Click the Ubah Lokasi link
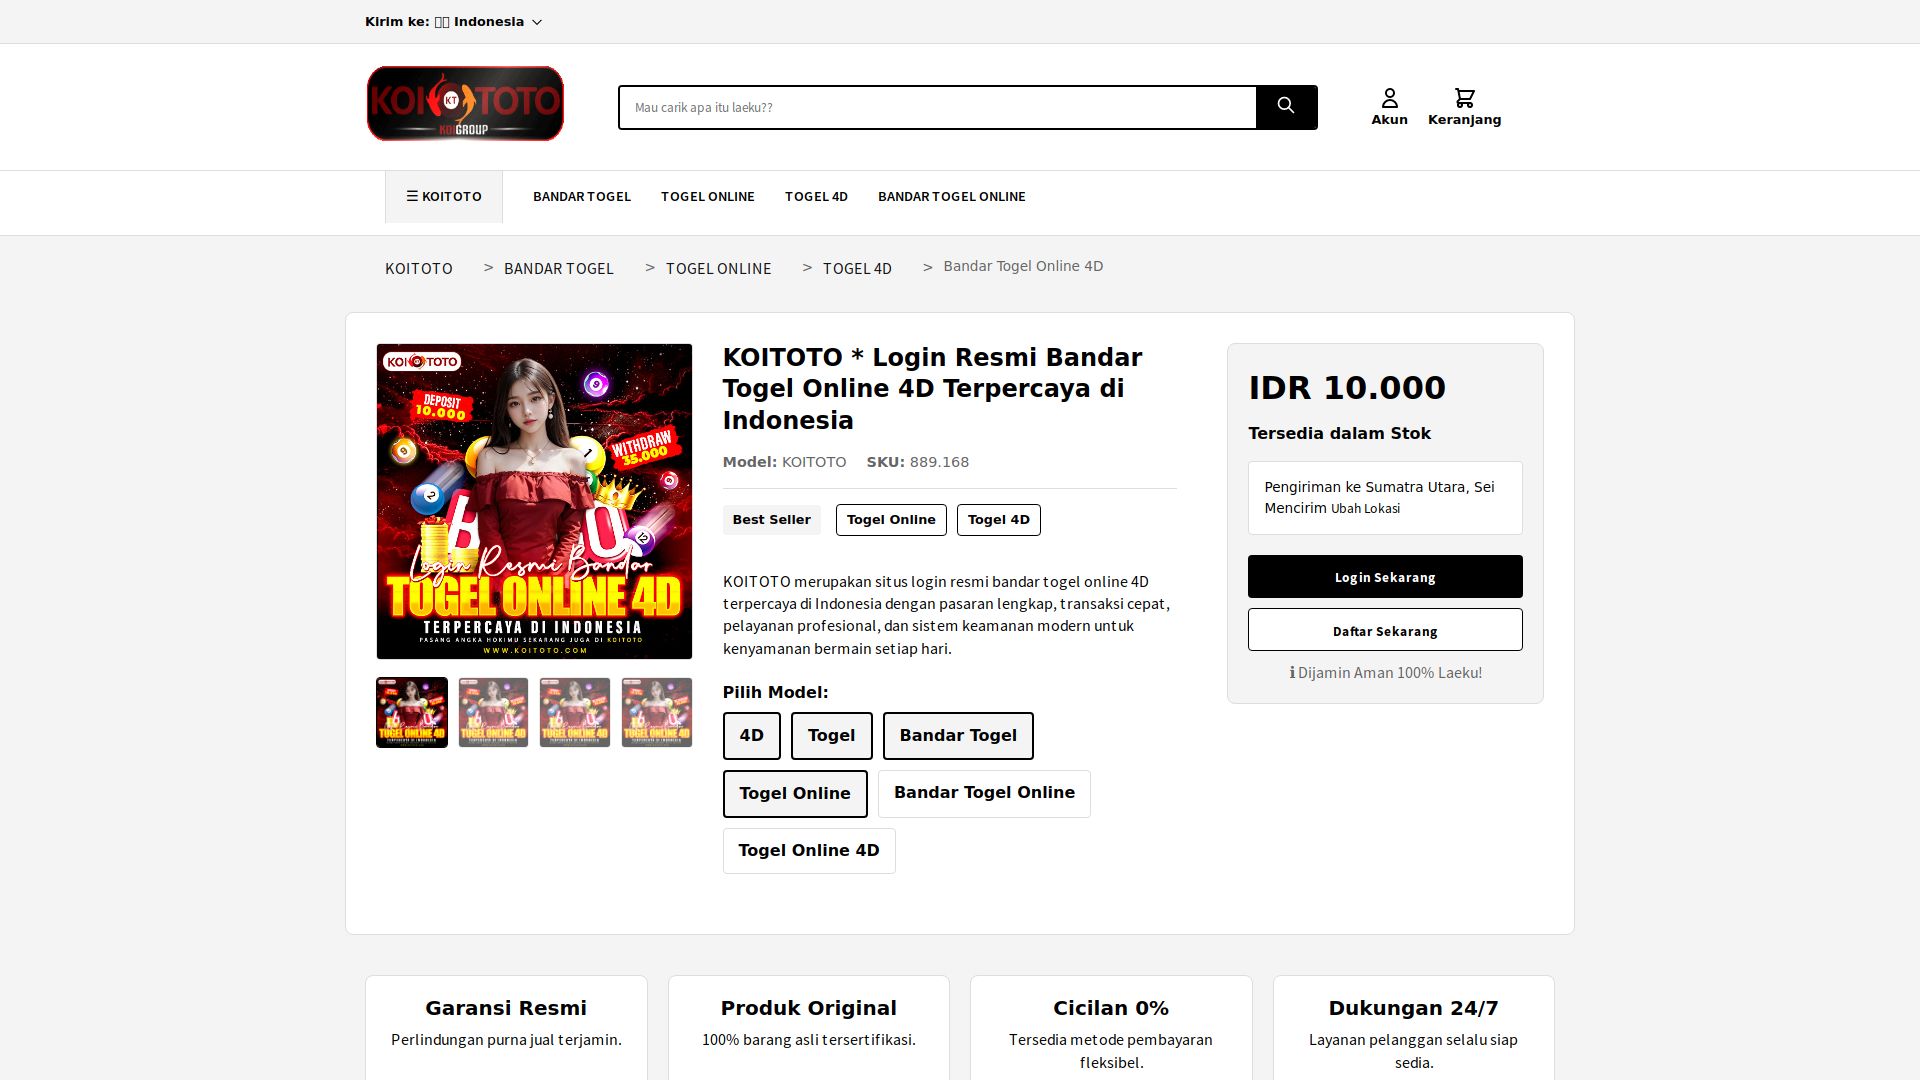 (x=1365, y=509)
